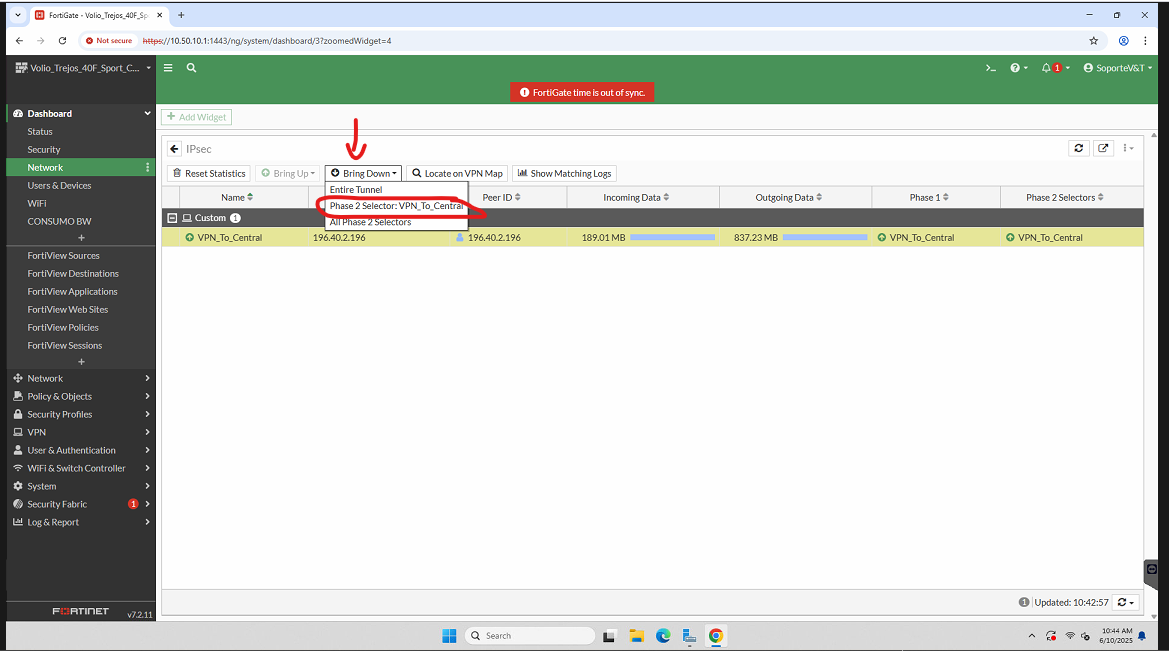Open FortiView Policies
The image size is (1169, 651).
click(x=63, y=327)
